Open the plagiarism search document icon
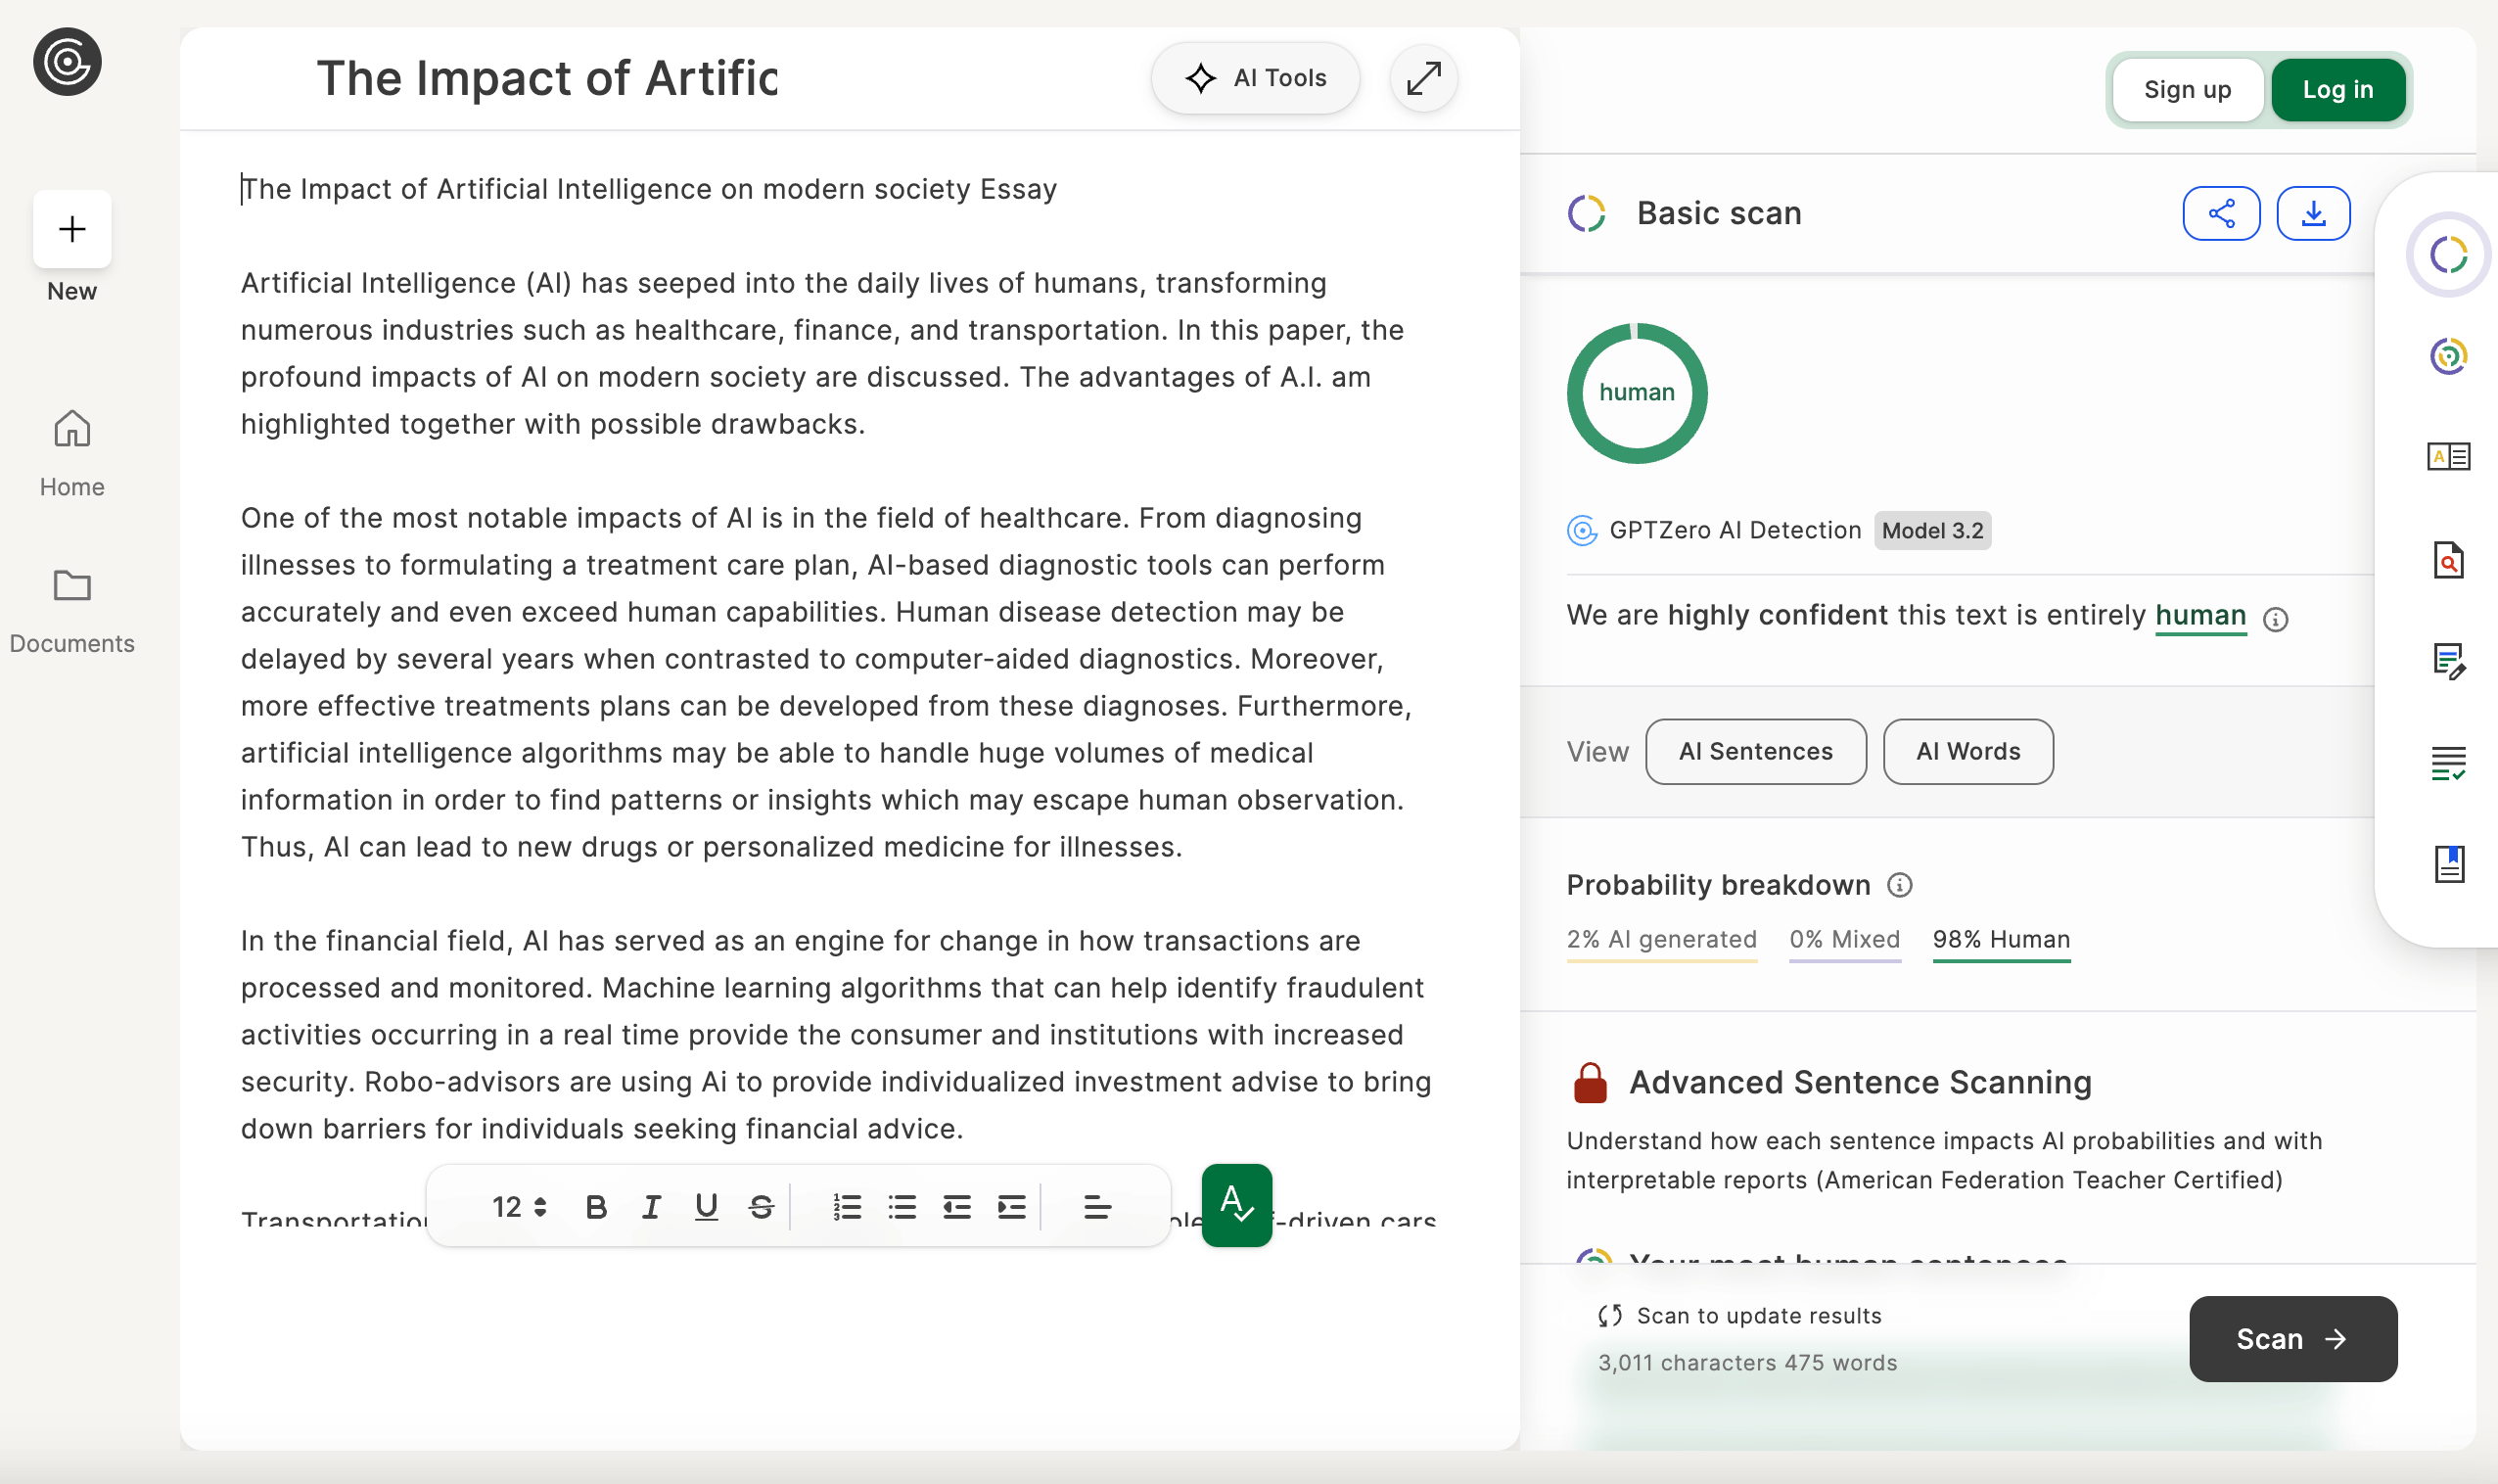Viewport: 2498px width, 1484px height. pos(2448,560)
